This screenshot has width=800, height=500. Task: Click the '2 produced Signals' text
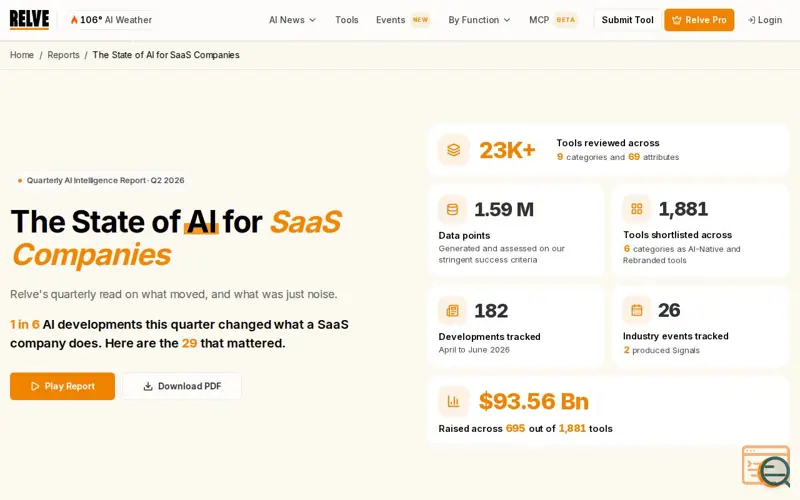(661, 350)
